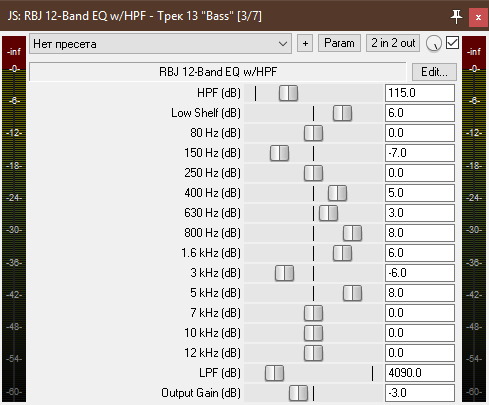Click the 150 Hz slider handle
Image resolution: width=489 pixels, height=405 pixels.
[279, 153]
